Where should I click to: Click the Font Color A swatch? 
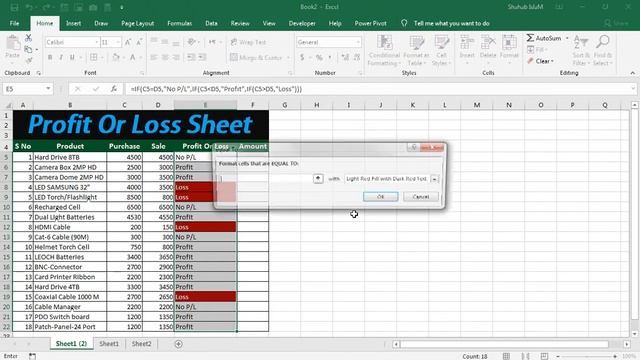[133, 57]
